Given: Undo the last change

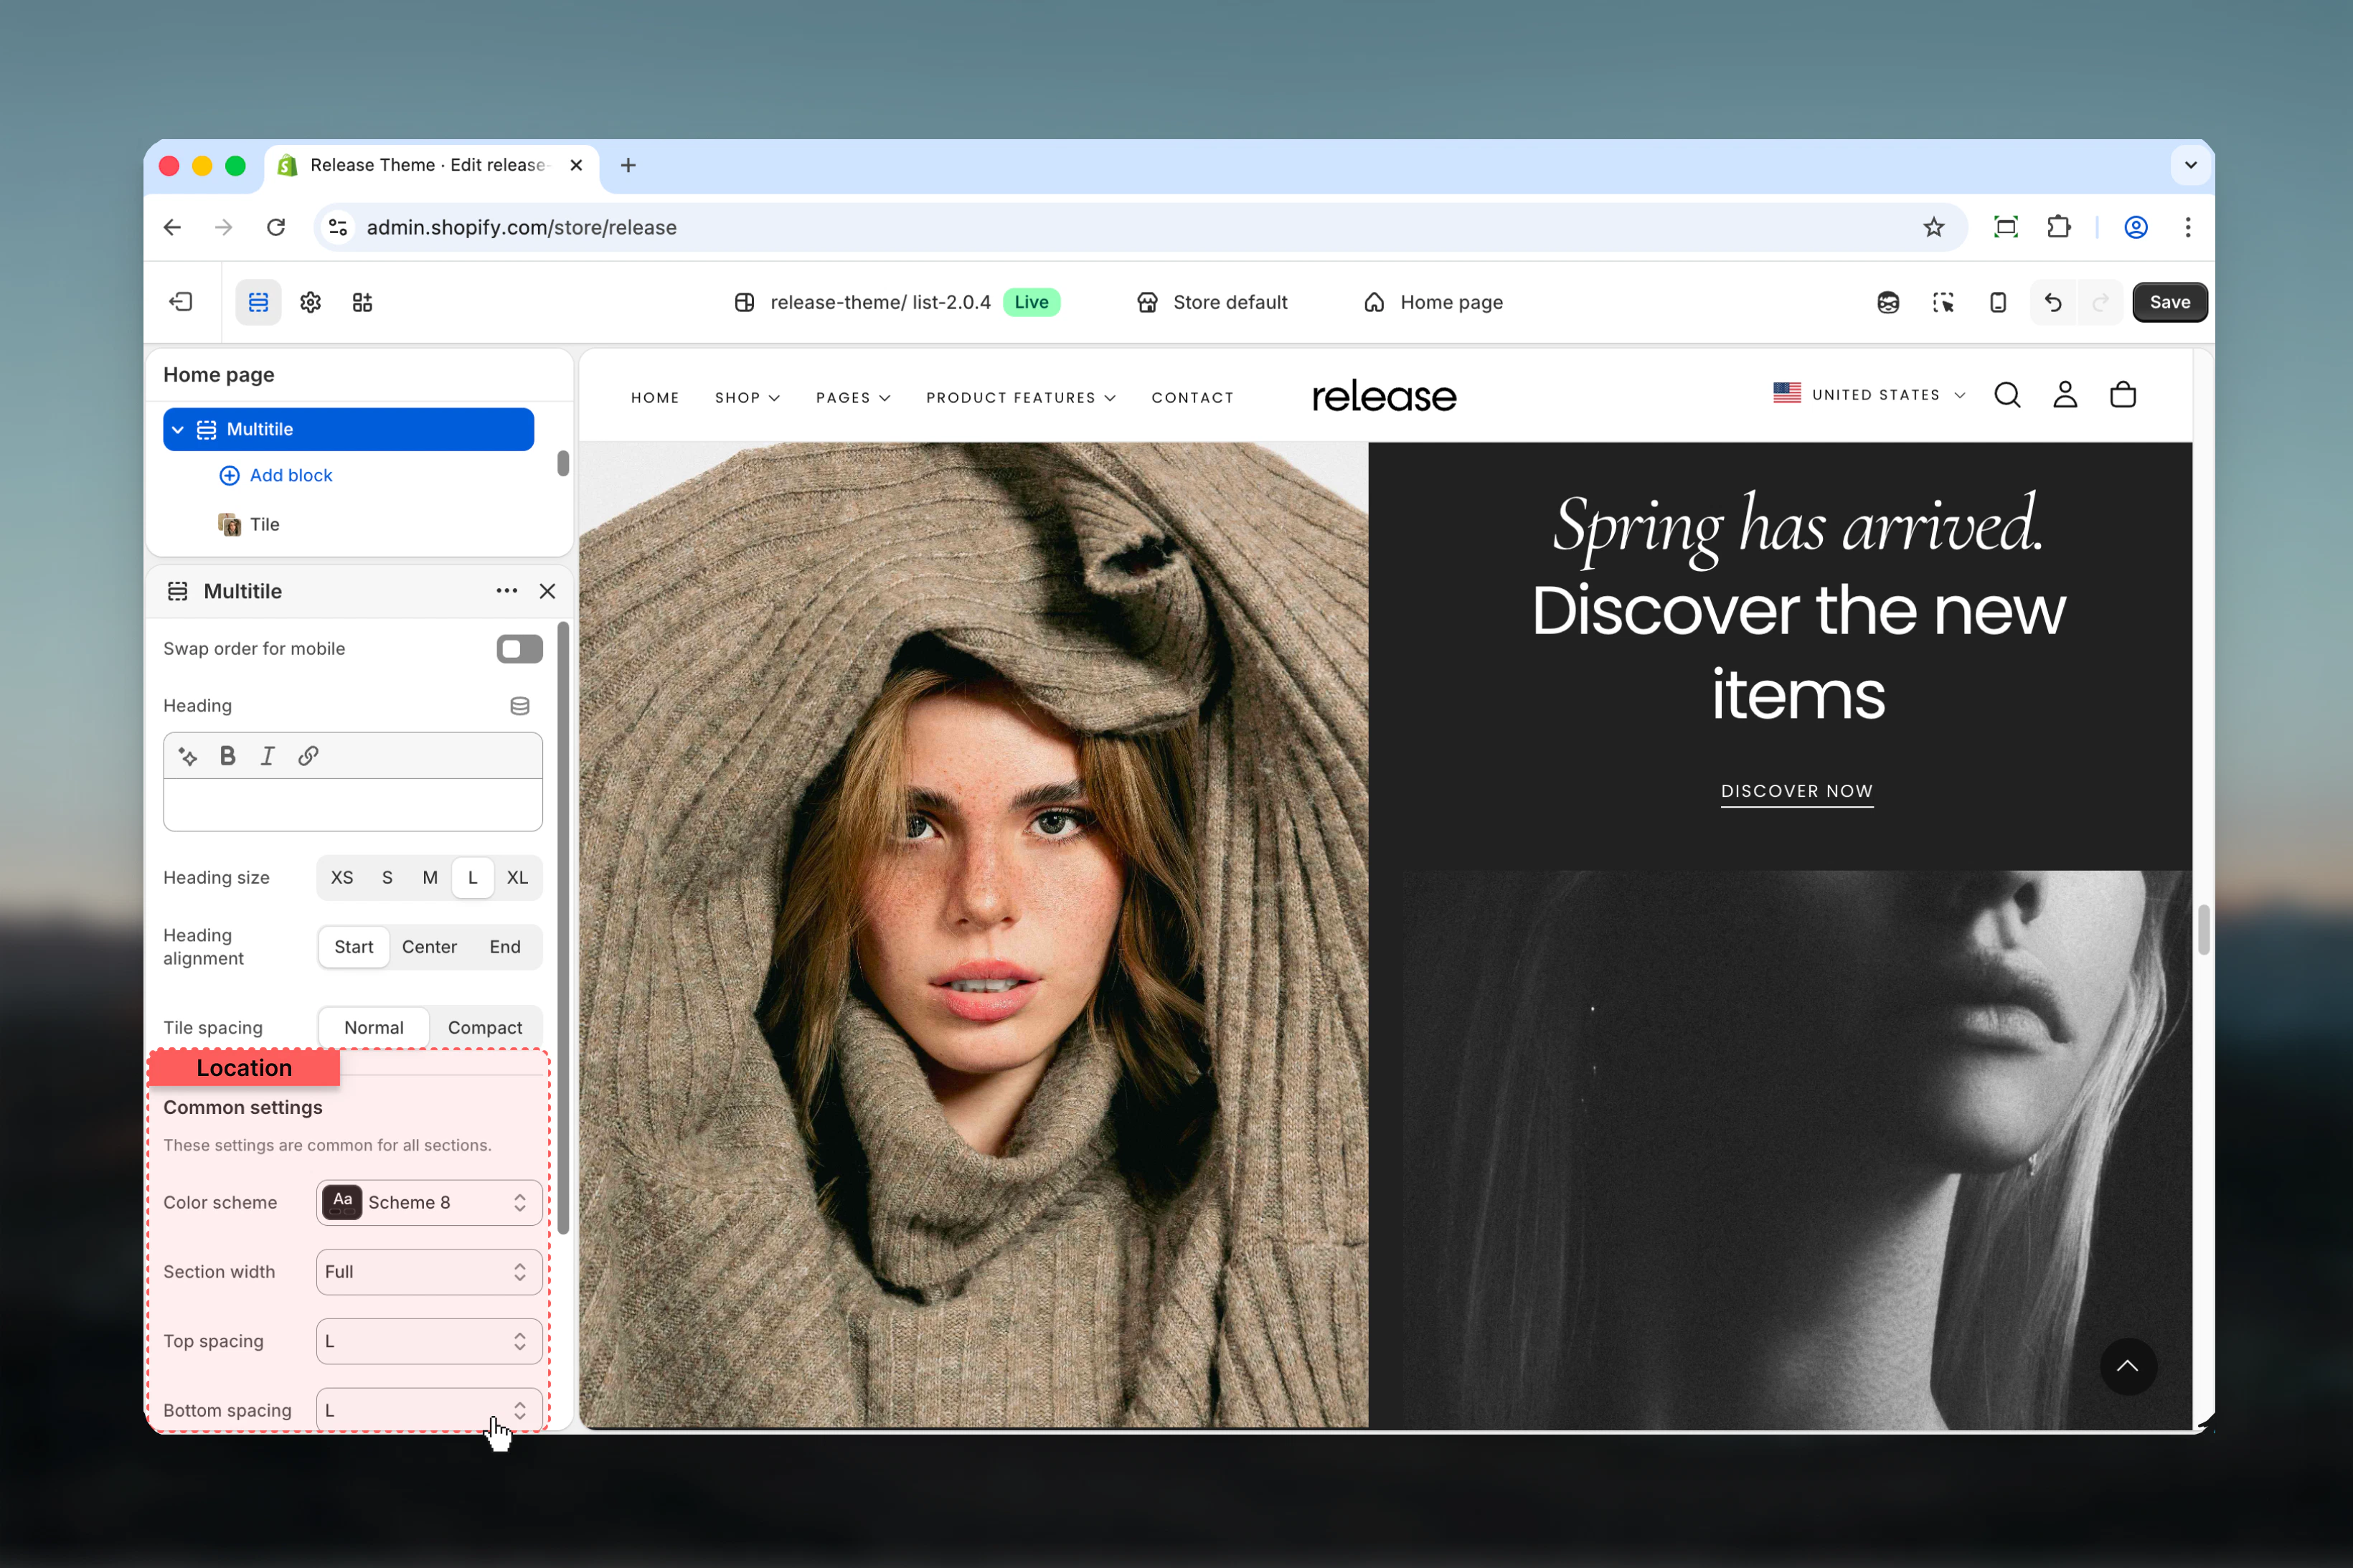Looking at the screenshot, I should (x=2053, y=302).
